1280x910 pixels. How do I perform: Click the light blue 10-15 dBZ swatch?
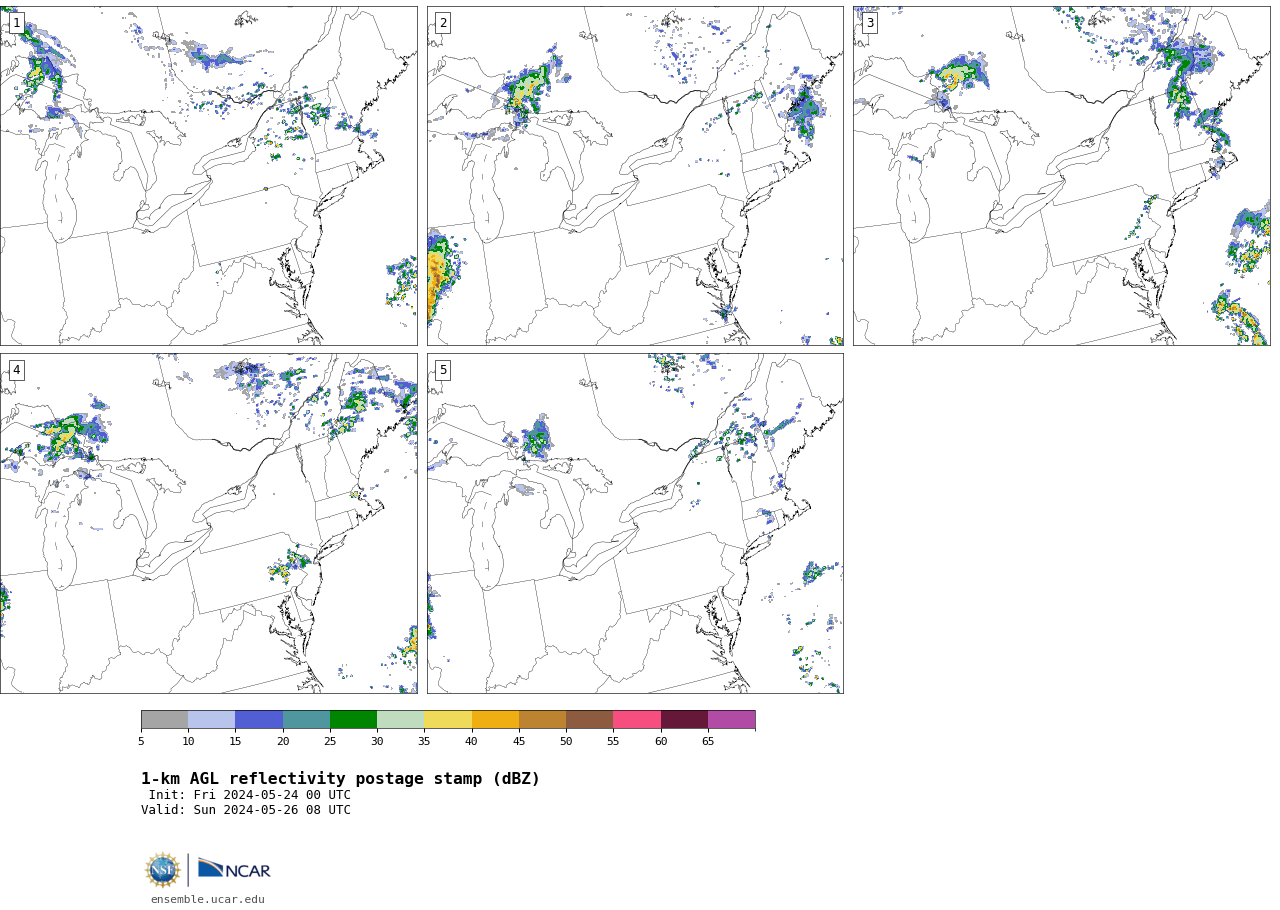click(x=211, y=720)
